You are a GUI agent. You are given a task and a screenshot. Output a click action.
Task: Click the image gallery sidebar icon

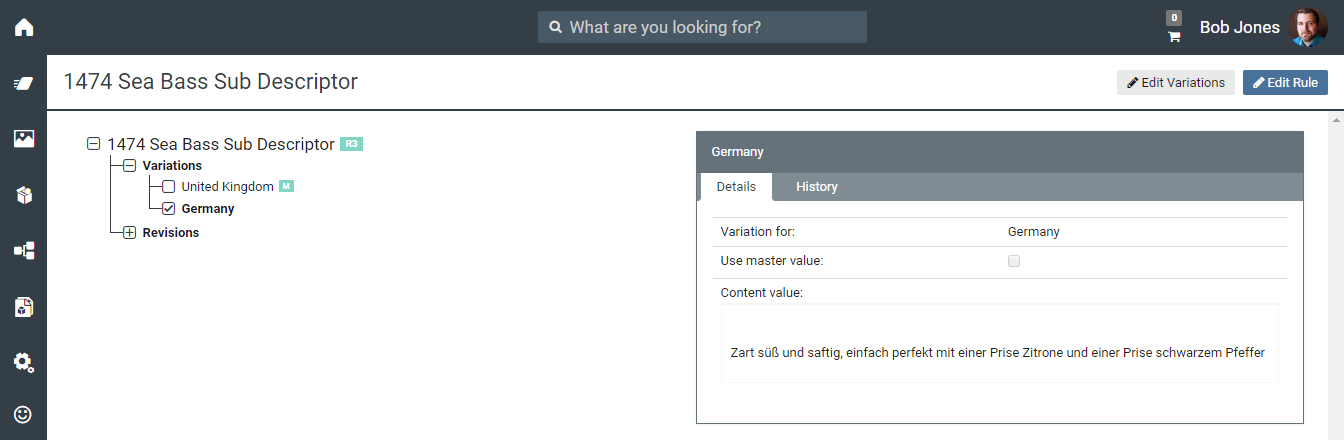tap(23, 138)
